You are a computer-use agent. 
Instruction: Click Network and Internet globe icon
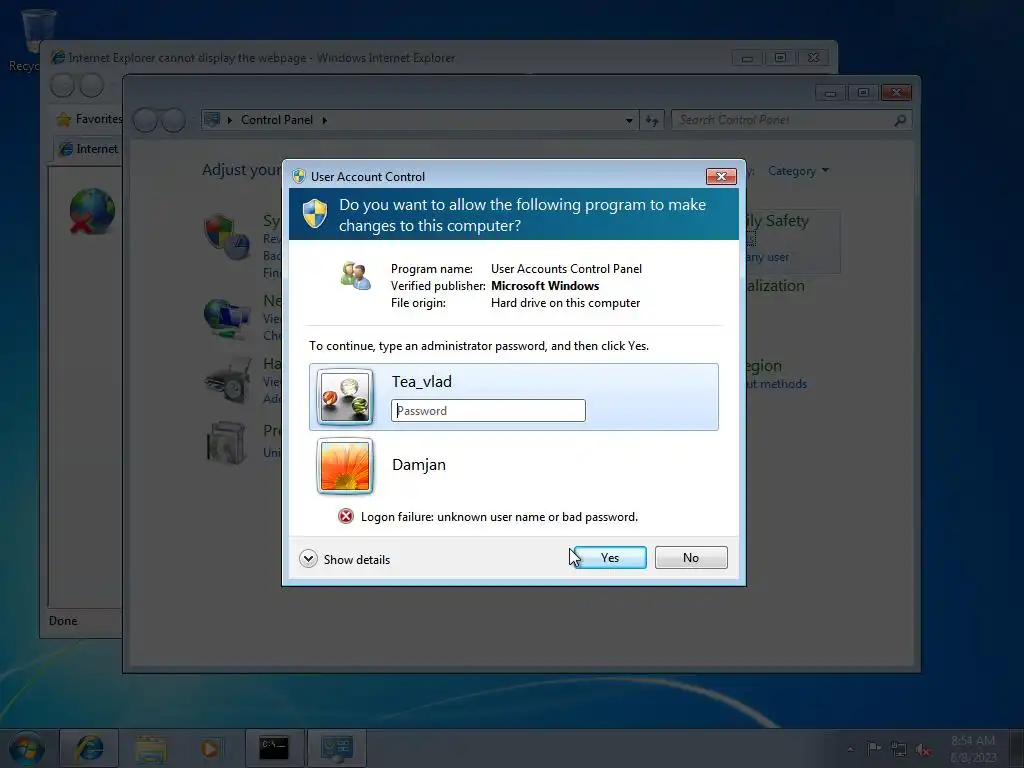click(226, 318)
